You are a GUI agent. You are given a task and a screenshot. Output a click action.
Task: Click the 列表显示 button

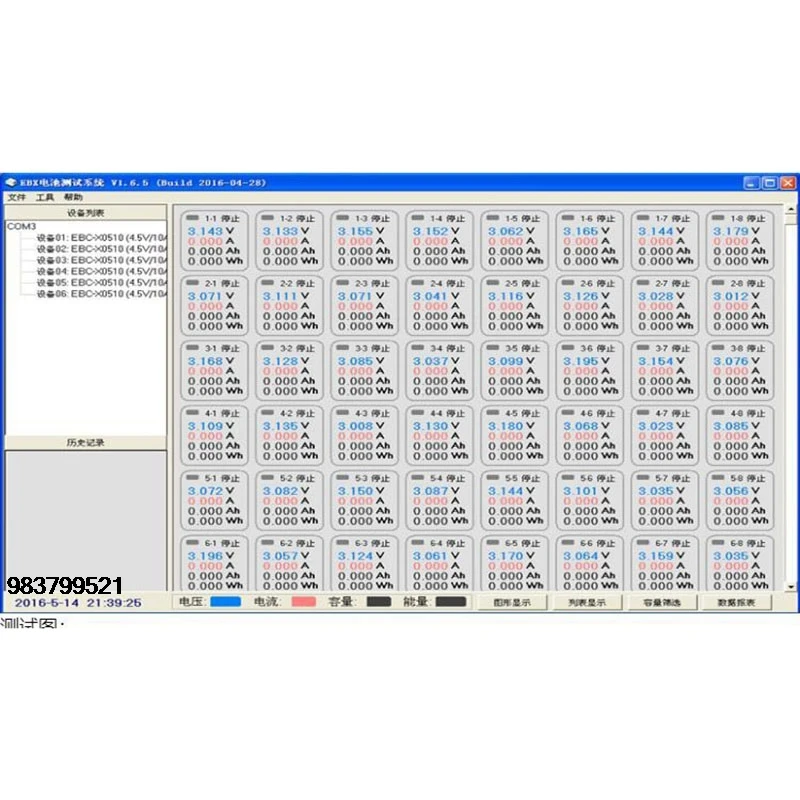587,603
